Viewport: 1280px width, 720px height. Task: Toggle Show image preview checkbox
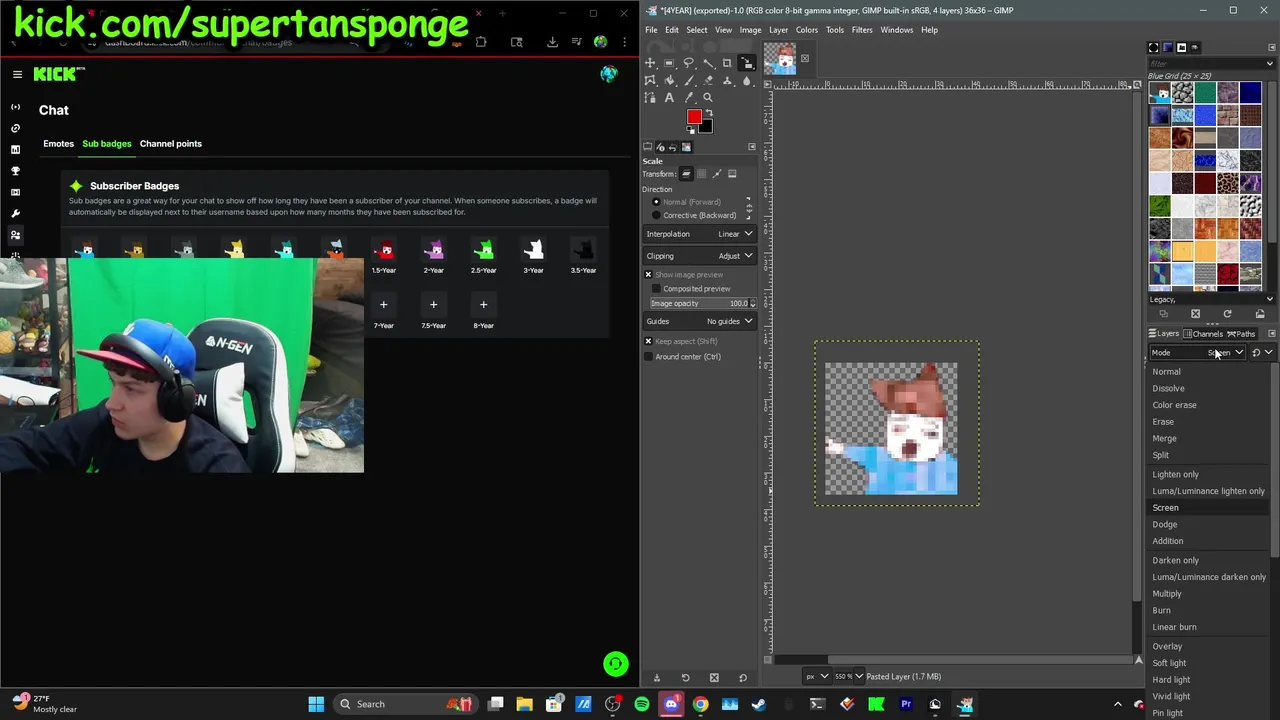click(648, 275)
